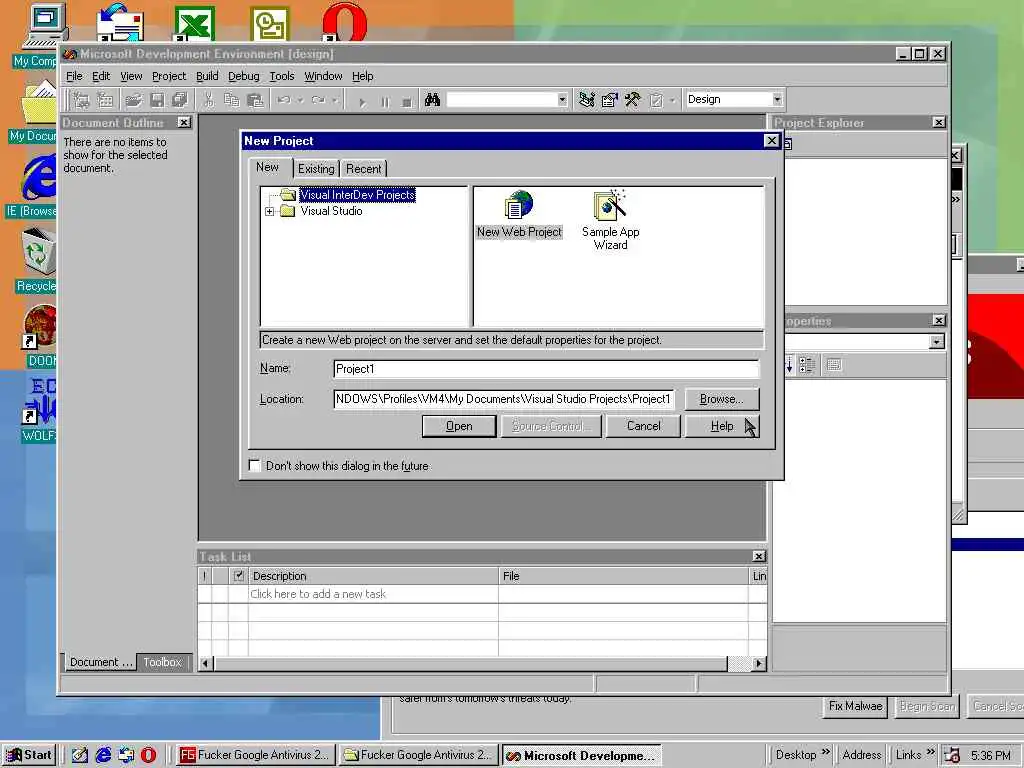
Task: Click the Task List toolbar icon
Action: tap(656, 100)
